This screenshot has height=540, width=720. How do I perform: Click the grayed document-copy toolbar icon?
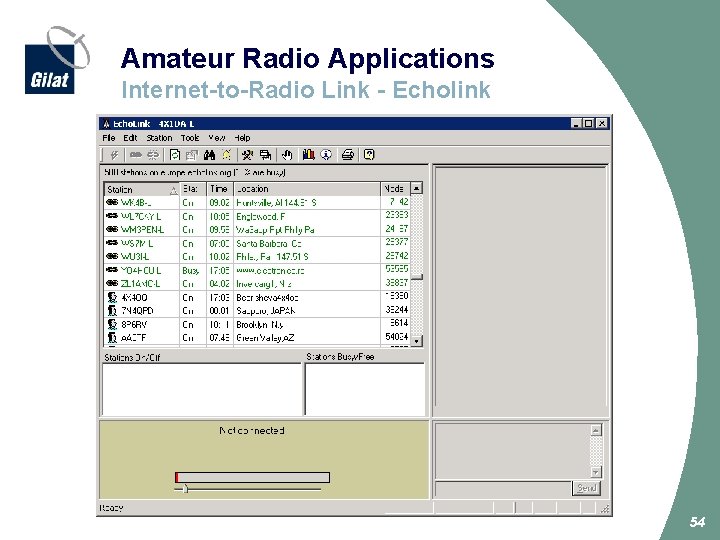pyautogui.click(x=192, y=155)
